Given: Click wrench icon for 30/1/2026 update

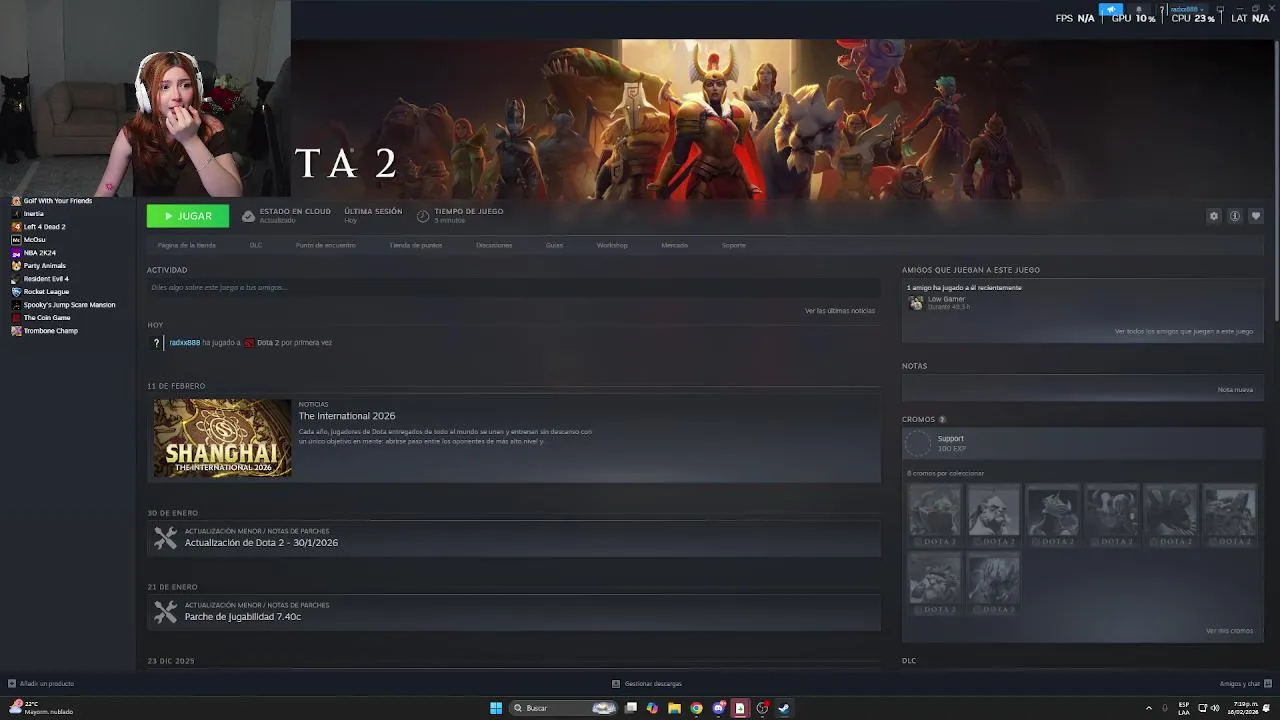Looking at the screenshot, I should (x=165, y=538).
